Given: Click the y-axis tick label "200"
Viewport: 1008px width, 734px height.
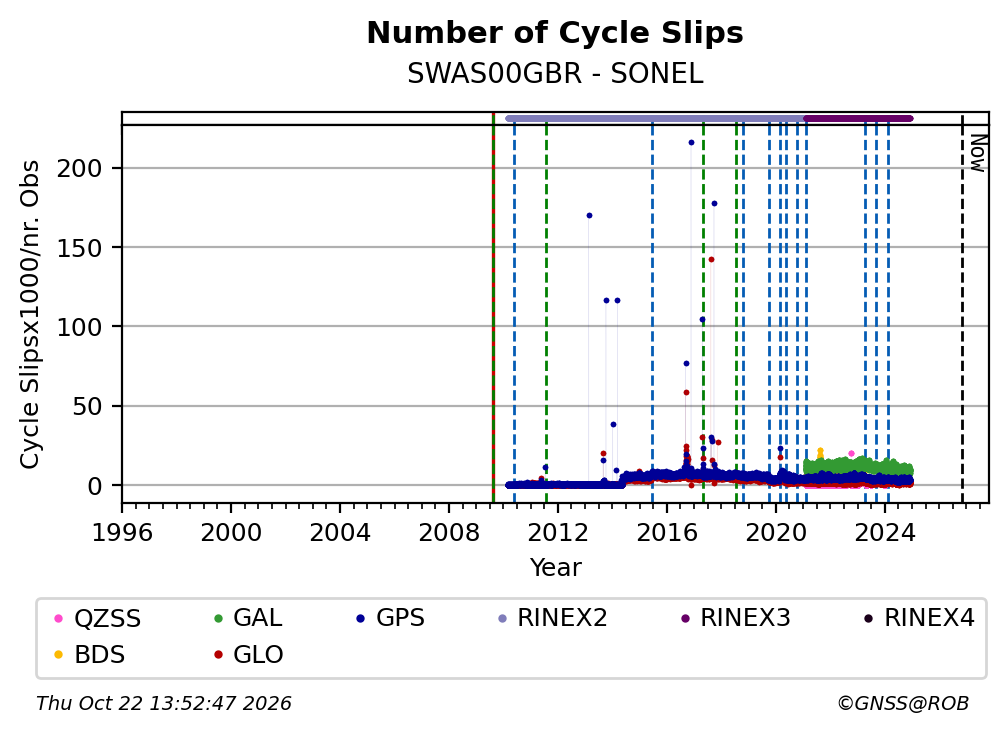Looking at the screenshot, I should (x=79, y=168).
